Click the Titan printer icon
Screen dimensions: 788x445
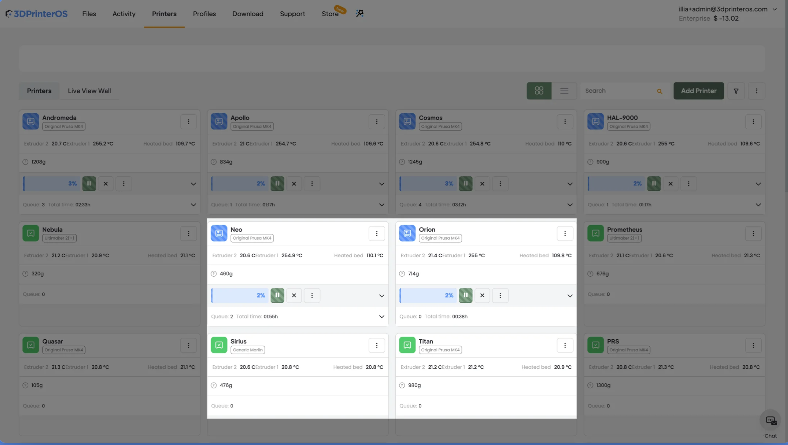pyautogui.click(x=407, y=345)
